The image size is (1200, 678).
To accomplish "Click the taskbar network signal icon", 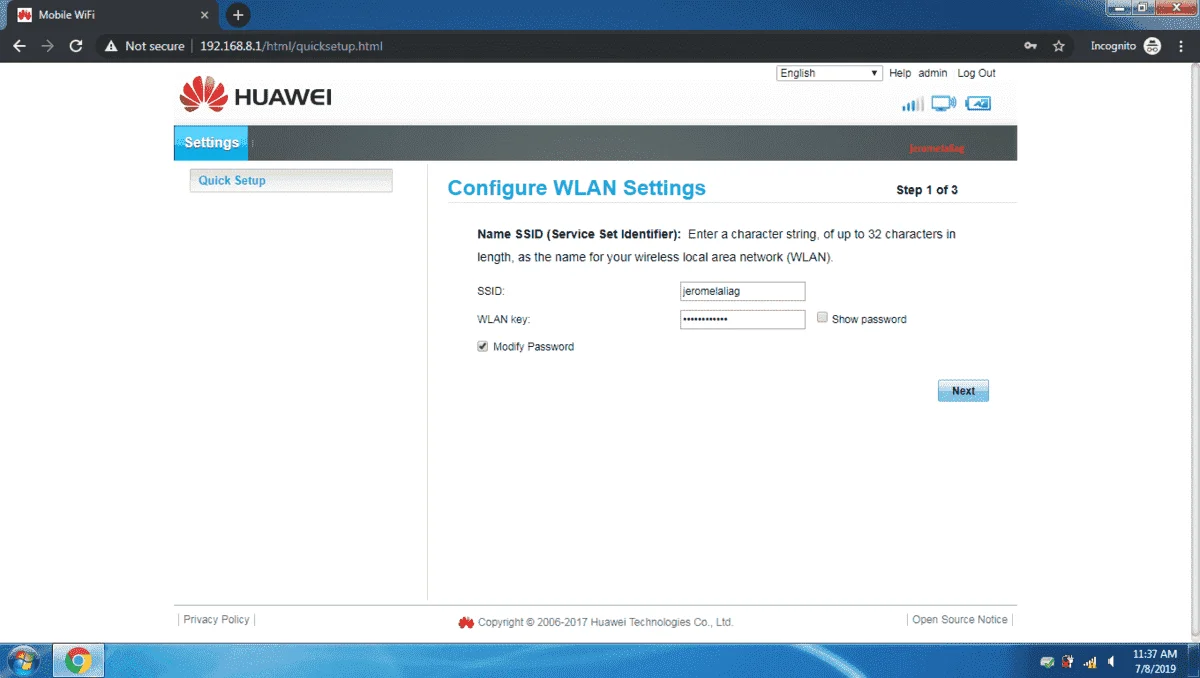I will [x=1090, y=662].
